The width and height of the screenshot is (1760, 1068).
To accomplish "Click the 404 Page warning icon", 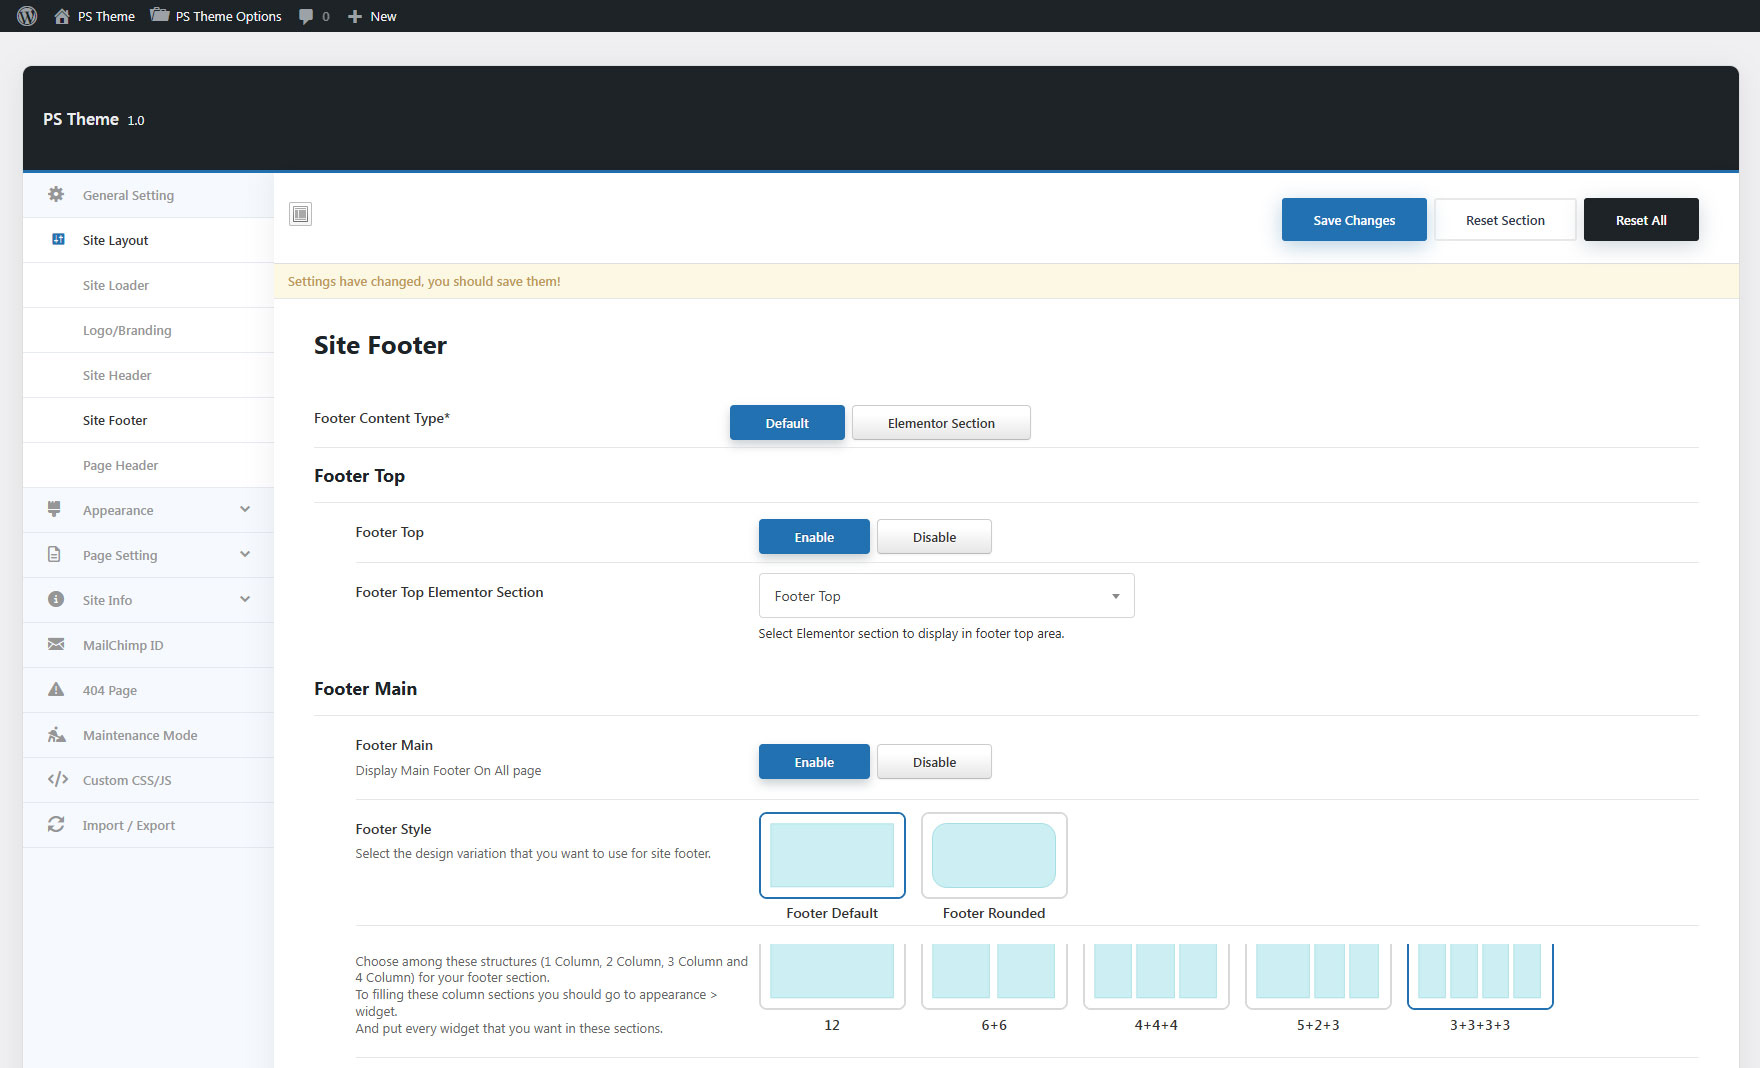I will point(56,690).
